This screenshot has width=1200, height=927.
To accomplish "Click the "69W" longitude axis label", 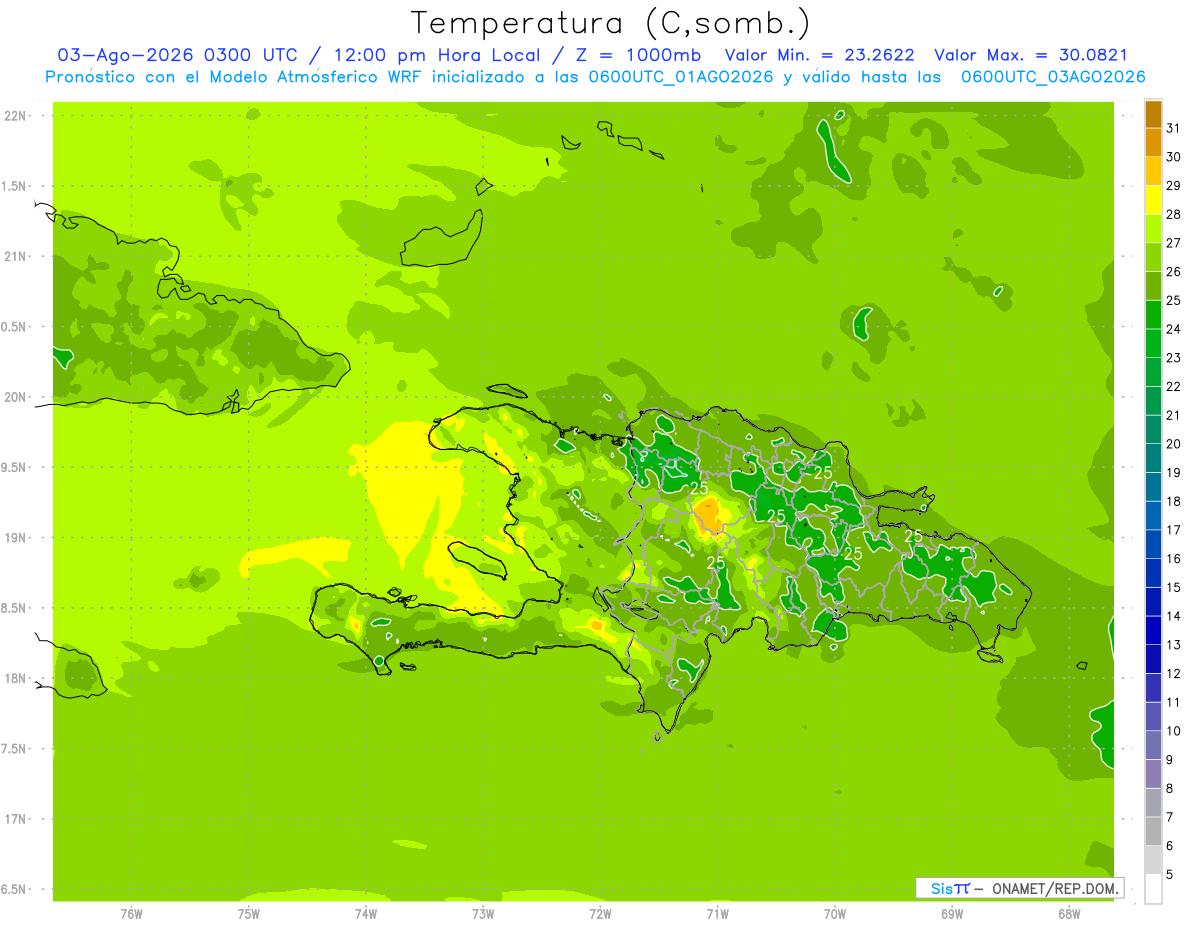I will click(x=952, y=914).
